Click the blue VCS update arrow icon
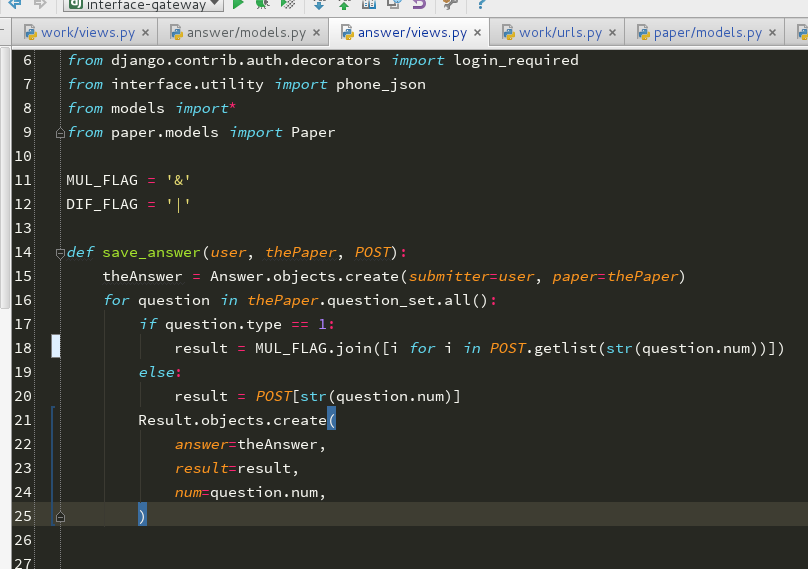 point(319,4)
